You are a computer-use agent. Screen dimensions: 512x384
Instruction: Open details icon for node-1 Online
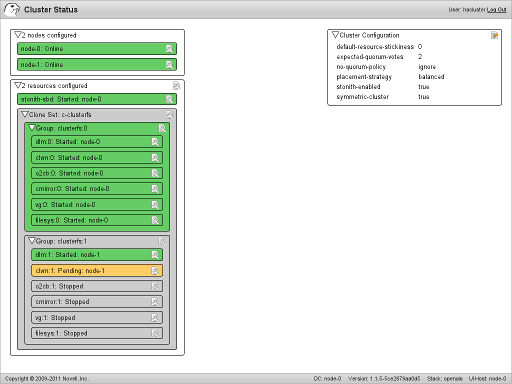tap(170, 65)
